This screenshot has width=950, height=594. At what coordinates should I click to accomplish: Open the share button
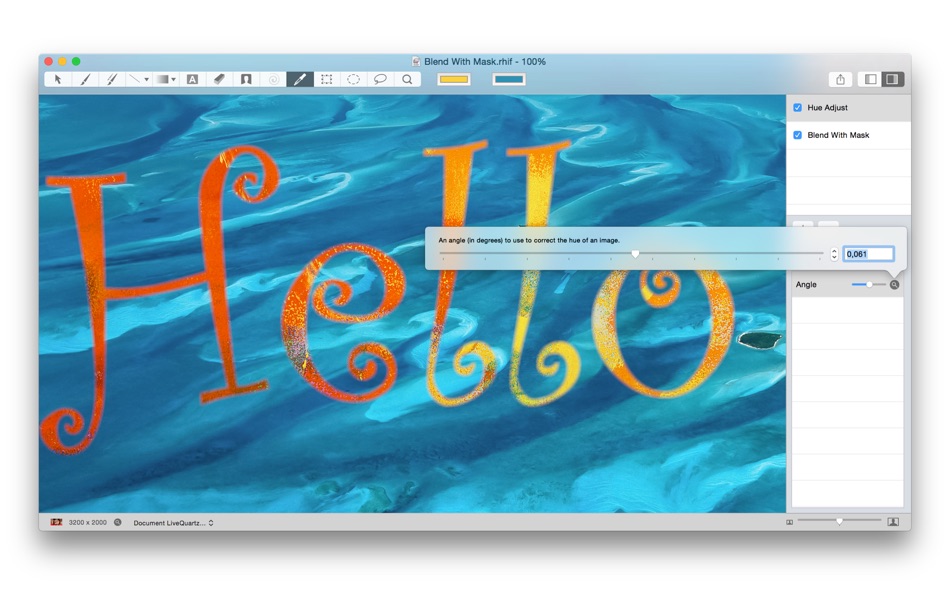[x=840, y=79]
